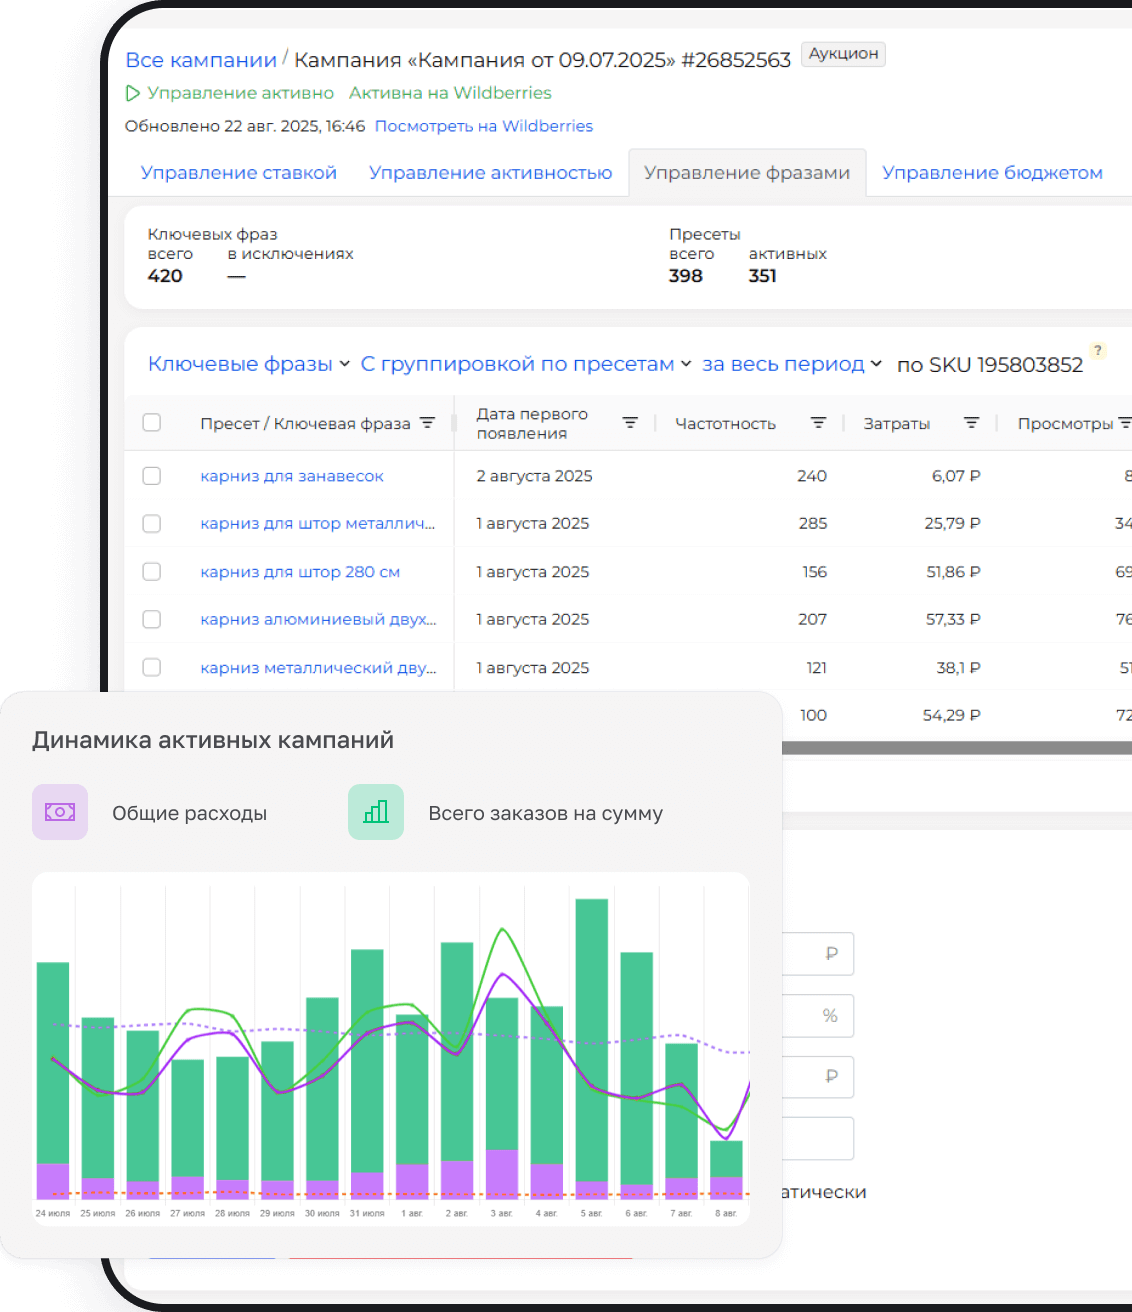Check the box for карниз для занавесок
This screenshot has height=1312, width=1132.
[152, 476]
